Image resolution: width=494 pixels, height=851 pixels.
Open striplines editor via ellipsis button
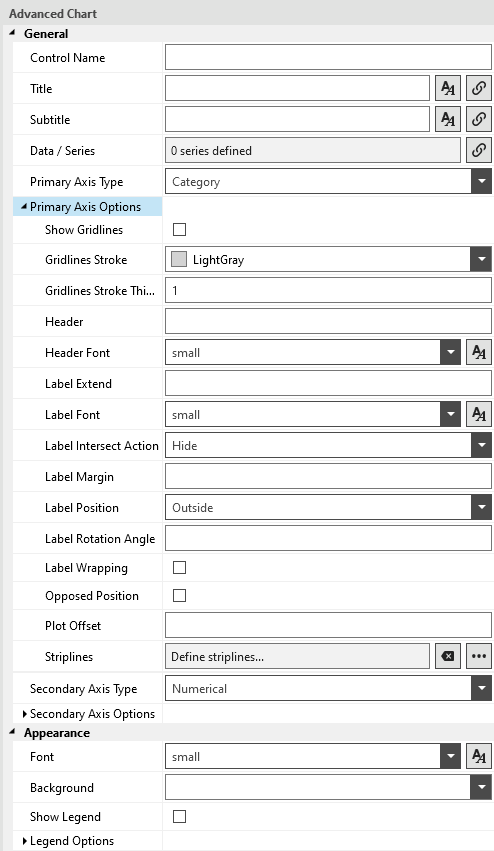(479, 656)
